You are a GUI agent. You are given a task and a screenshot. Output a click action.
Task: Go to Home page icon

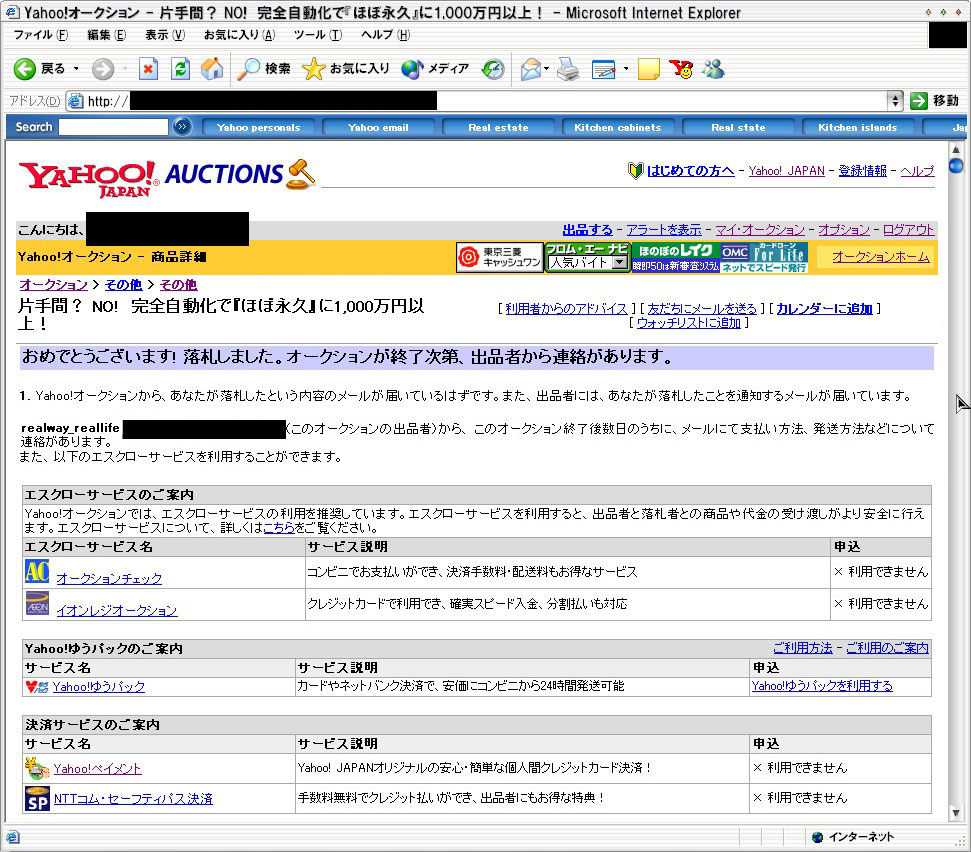(x=212, y=69)
